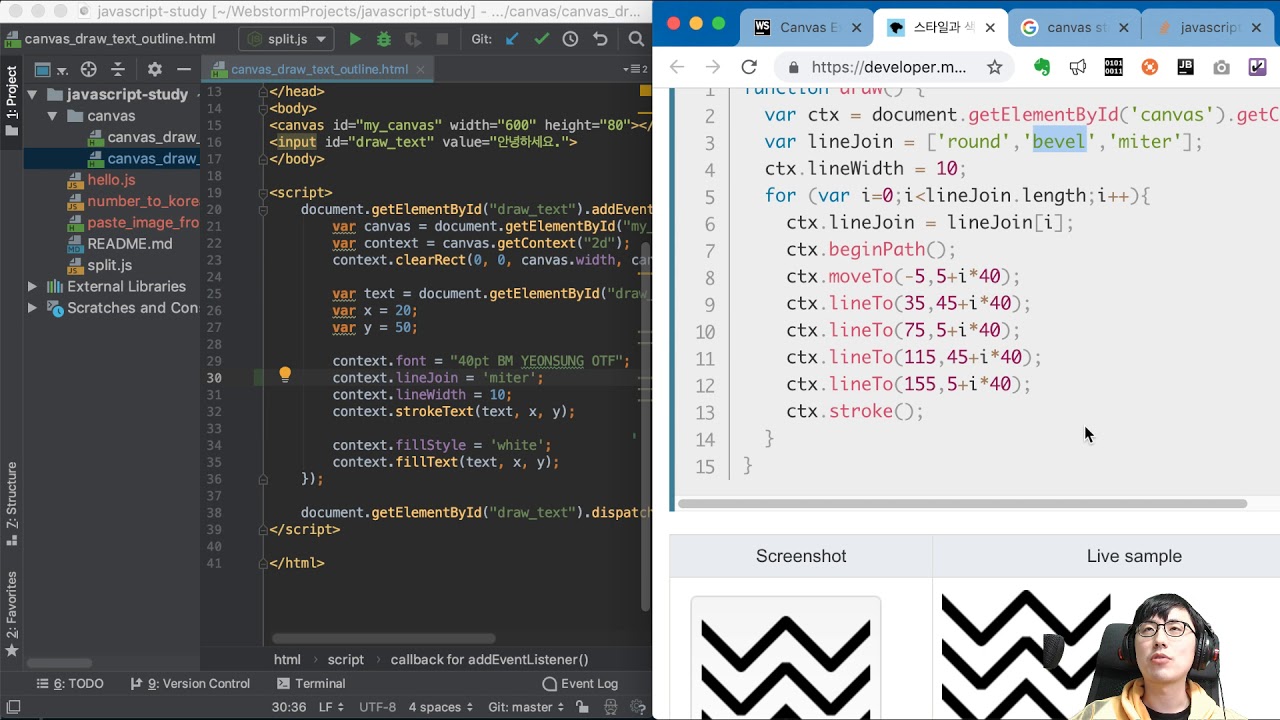
Task: Select the javascript Chrome tab
Action: [x=1210, y=27]
